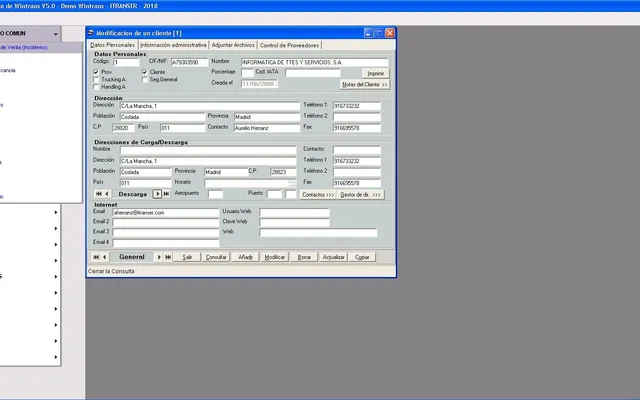Image resolution: width=640 pixels, height=400 pixels.
Task: Focus the Email 2 field
Action: pyautogui.click(x=166, y=223)
